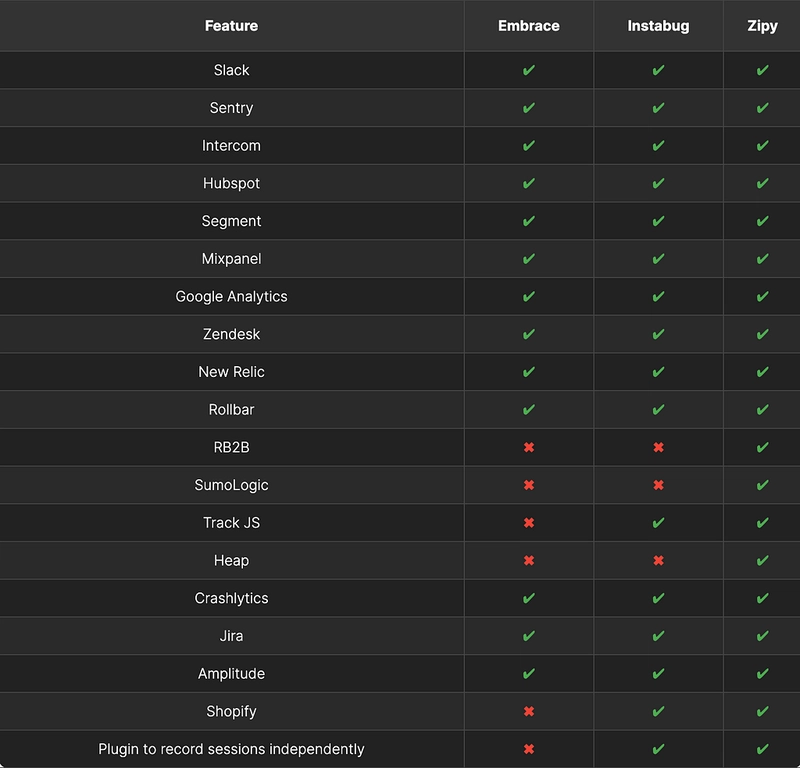
Task: Click the Instabug column header
Action: pos(658,26)
